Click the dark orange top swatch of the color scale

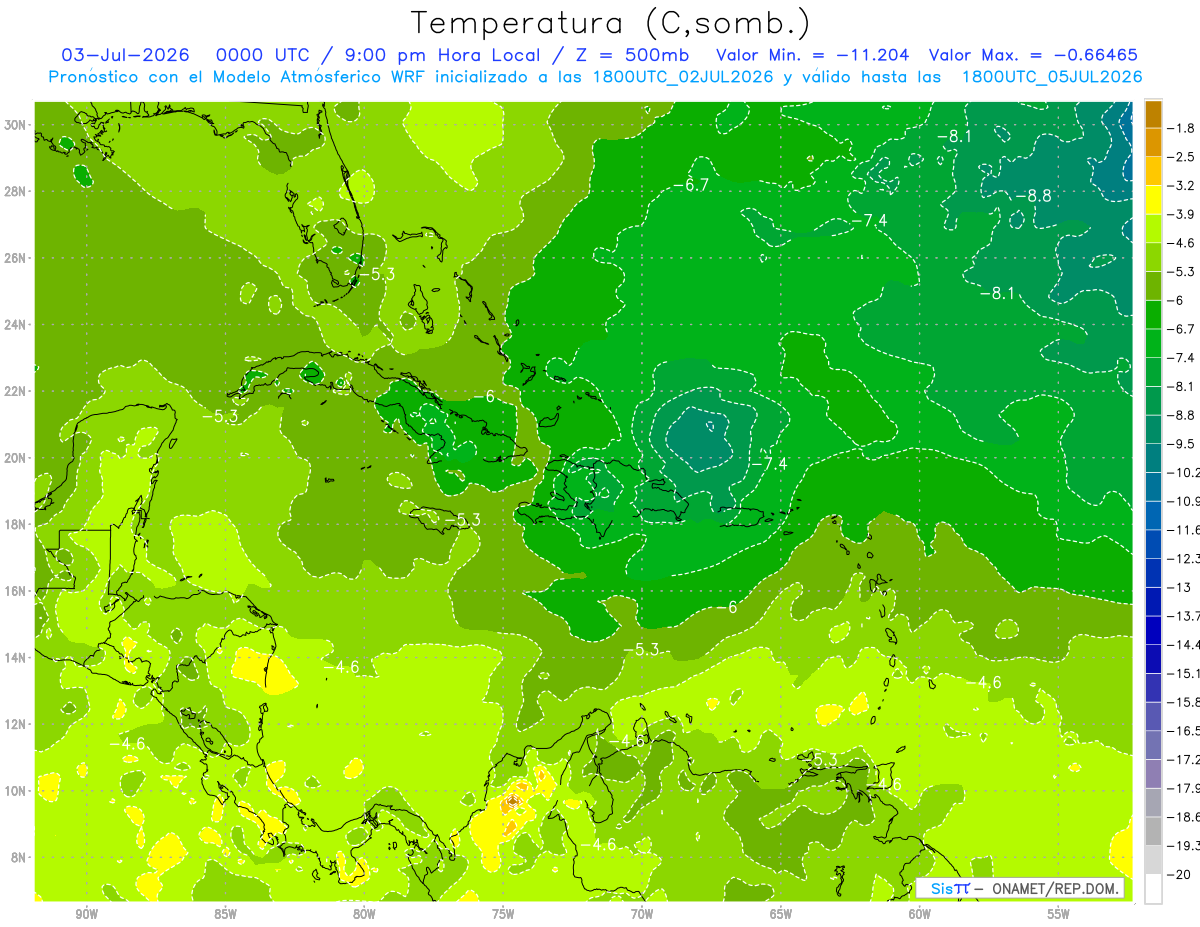coord(1153,115)
